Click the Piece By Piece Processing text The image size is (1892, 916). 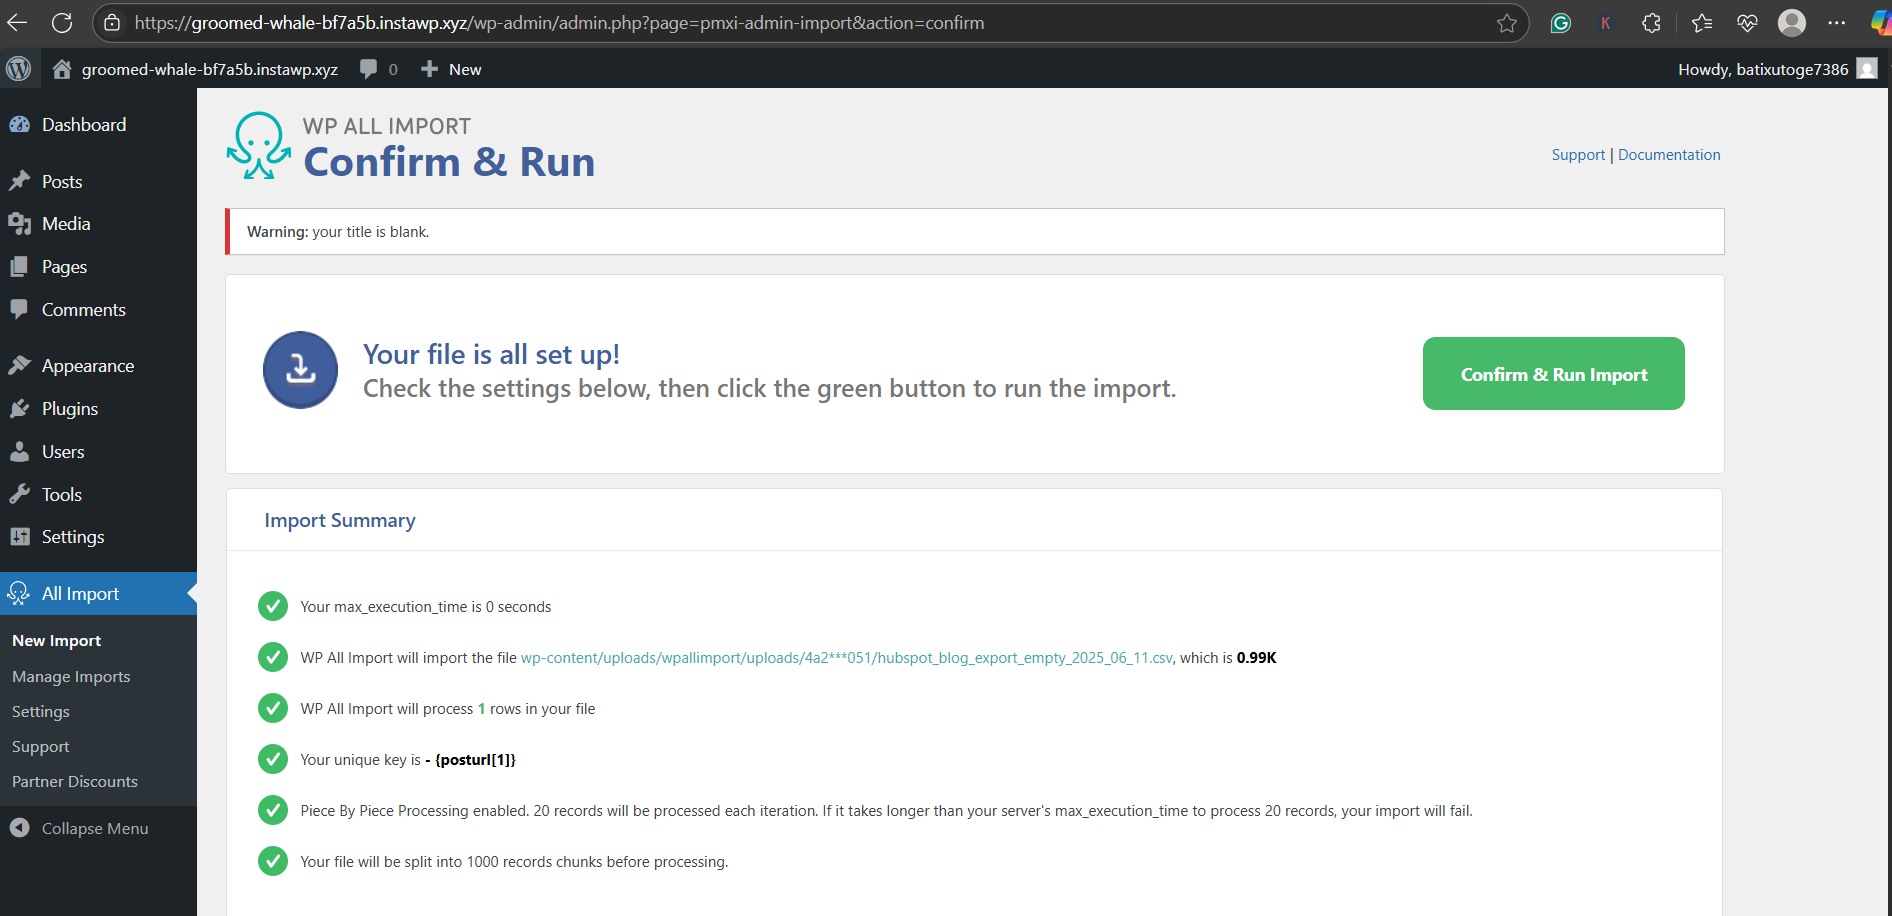[886, 811]
